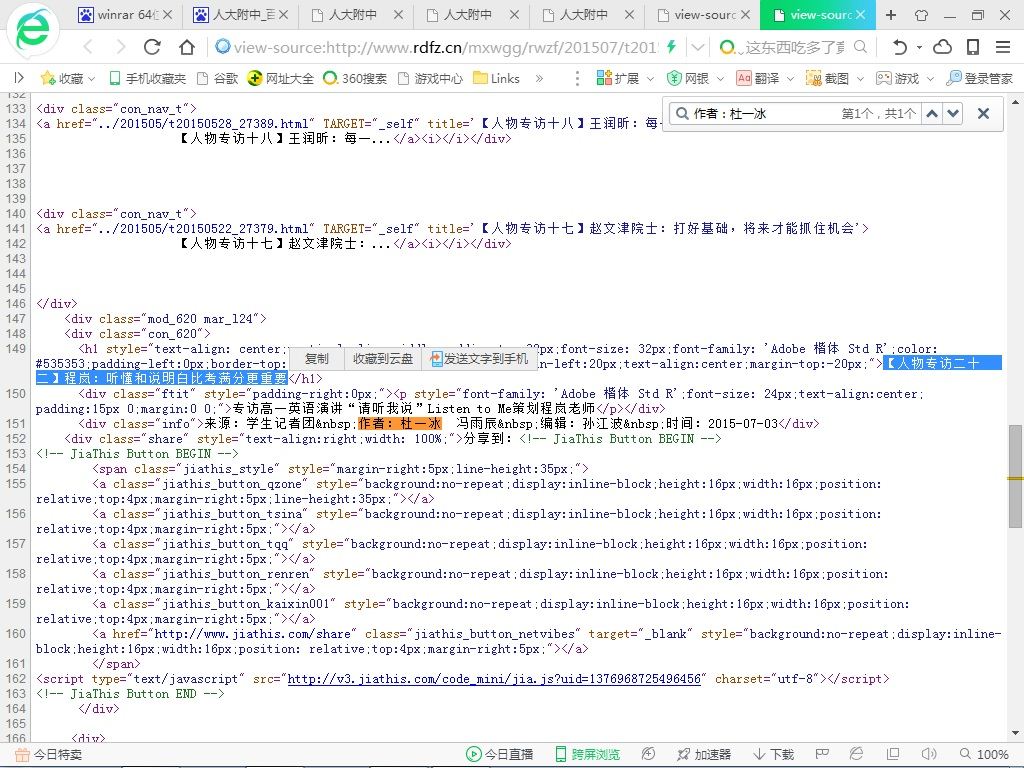Adjust the 100% page zoom control
This screenshot has height=768, width=1024.
(x=985, y=754)
